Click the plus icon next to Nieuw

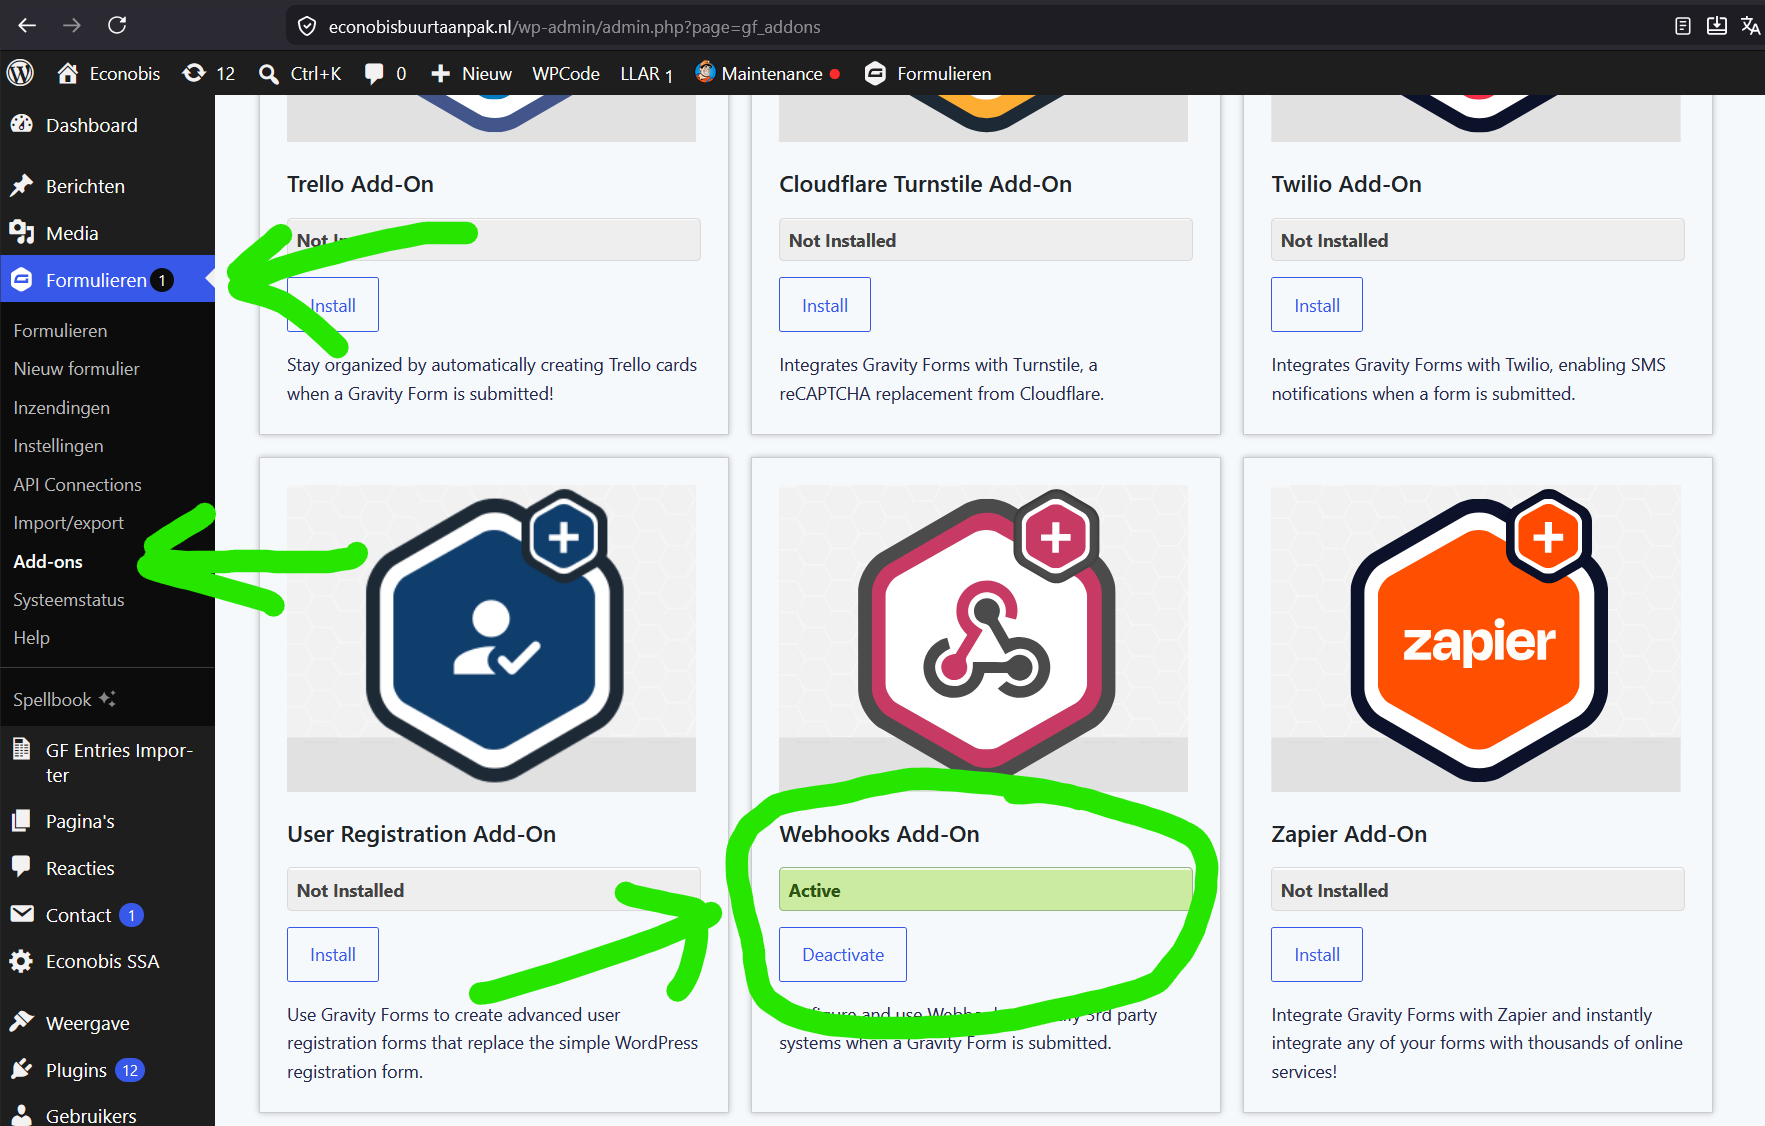tap(440, 74)
